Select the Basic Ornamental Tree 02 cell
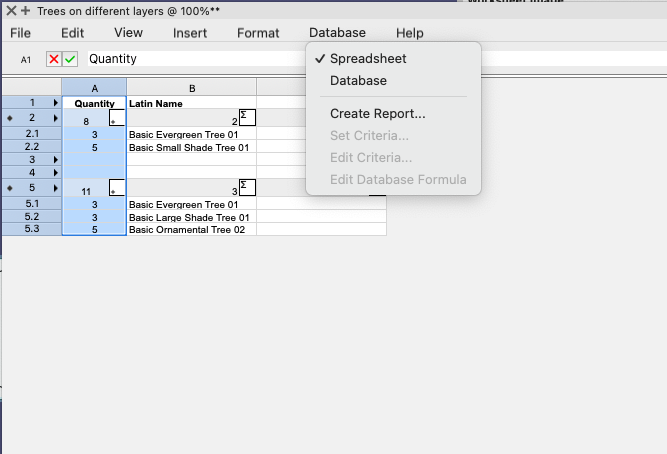Image resolution: width=667 pixels, height=454 pixels. click(190, 229)
